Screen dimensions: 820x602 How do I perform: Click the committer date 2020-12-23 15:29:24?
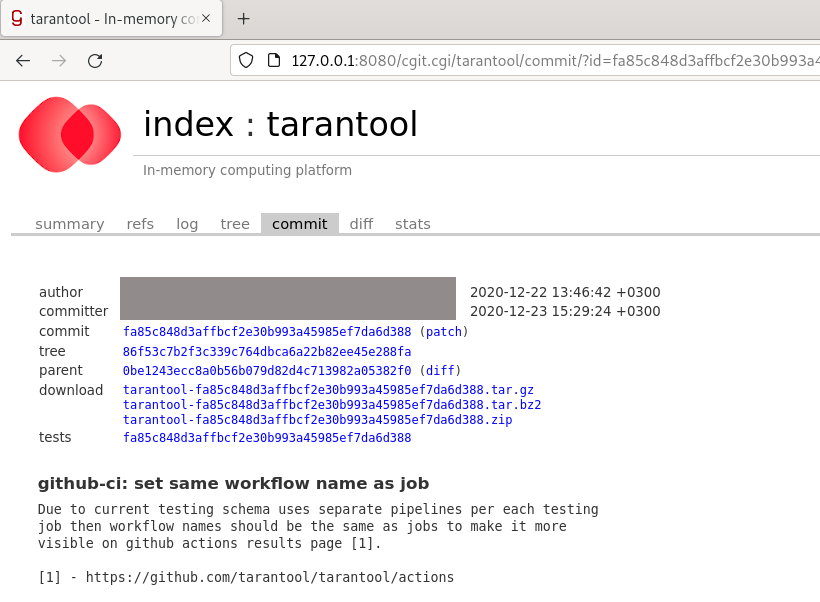[x=565, y=311]
